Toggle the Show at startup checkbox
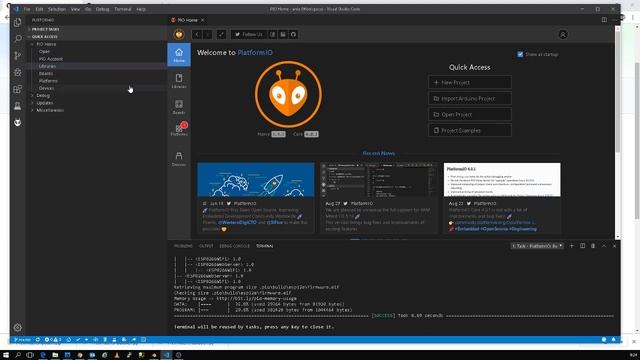Screen dimensions: 640x360 click(x=520, y=54)
